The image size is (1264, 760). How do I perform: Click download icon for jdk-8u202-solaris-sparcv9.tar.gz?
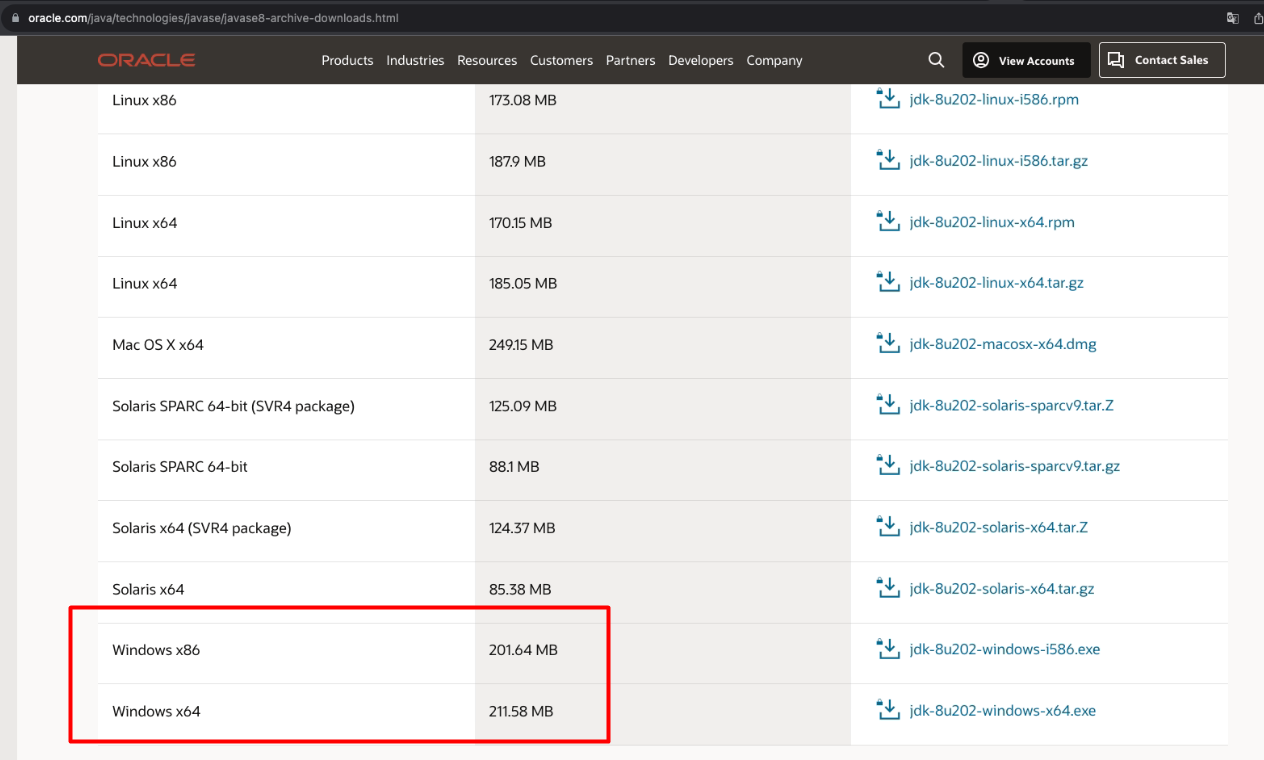[888, 466]
